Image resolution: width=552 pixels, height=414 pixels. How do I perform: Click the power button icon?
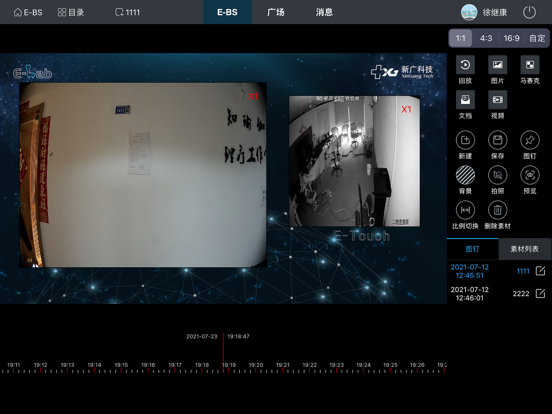coord(529,12)
